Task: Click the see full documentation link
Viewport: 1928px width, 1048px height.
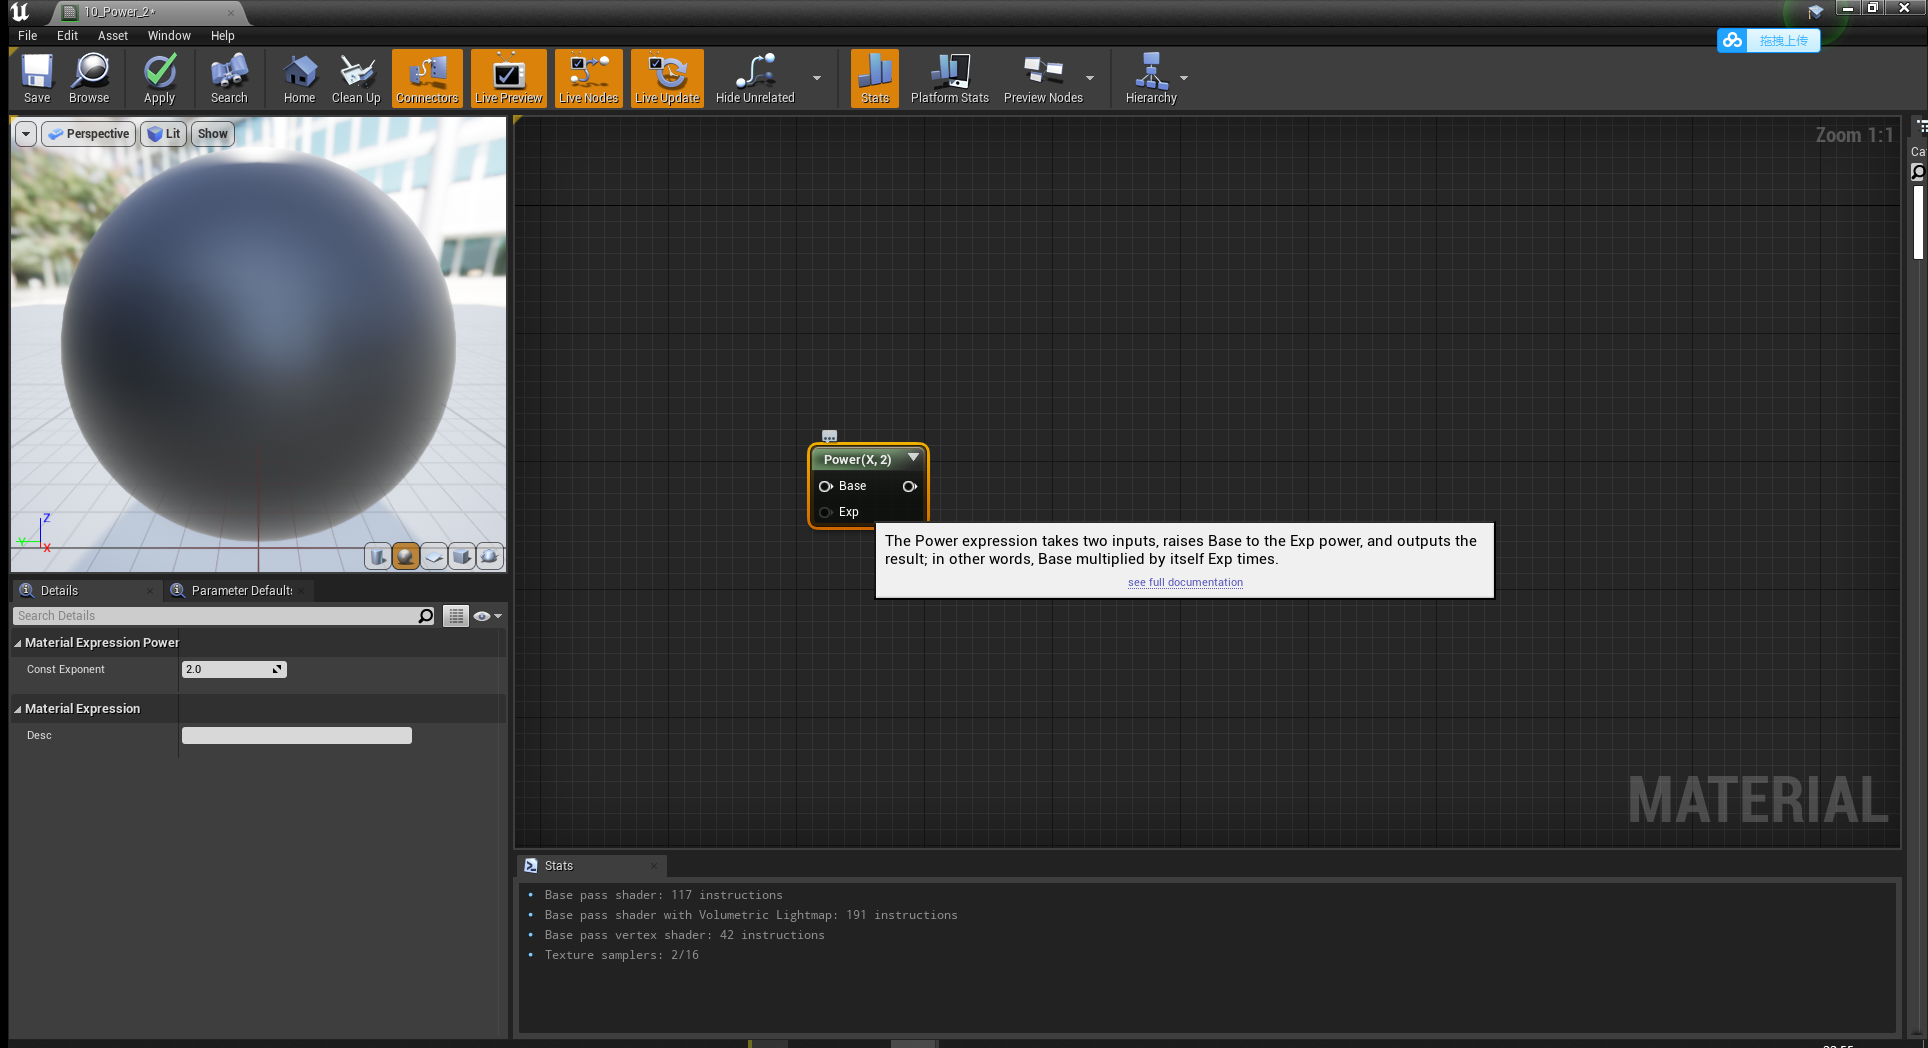Action: pos(1184,582)
